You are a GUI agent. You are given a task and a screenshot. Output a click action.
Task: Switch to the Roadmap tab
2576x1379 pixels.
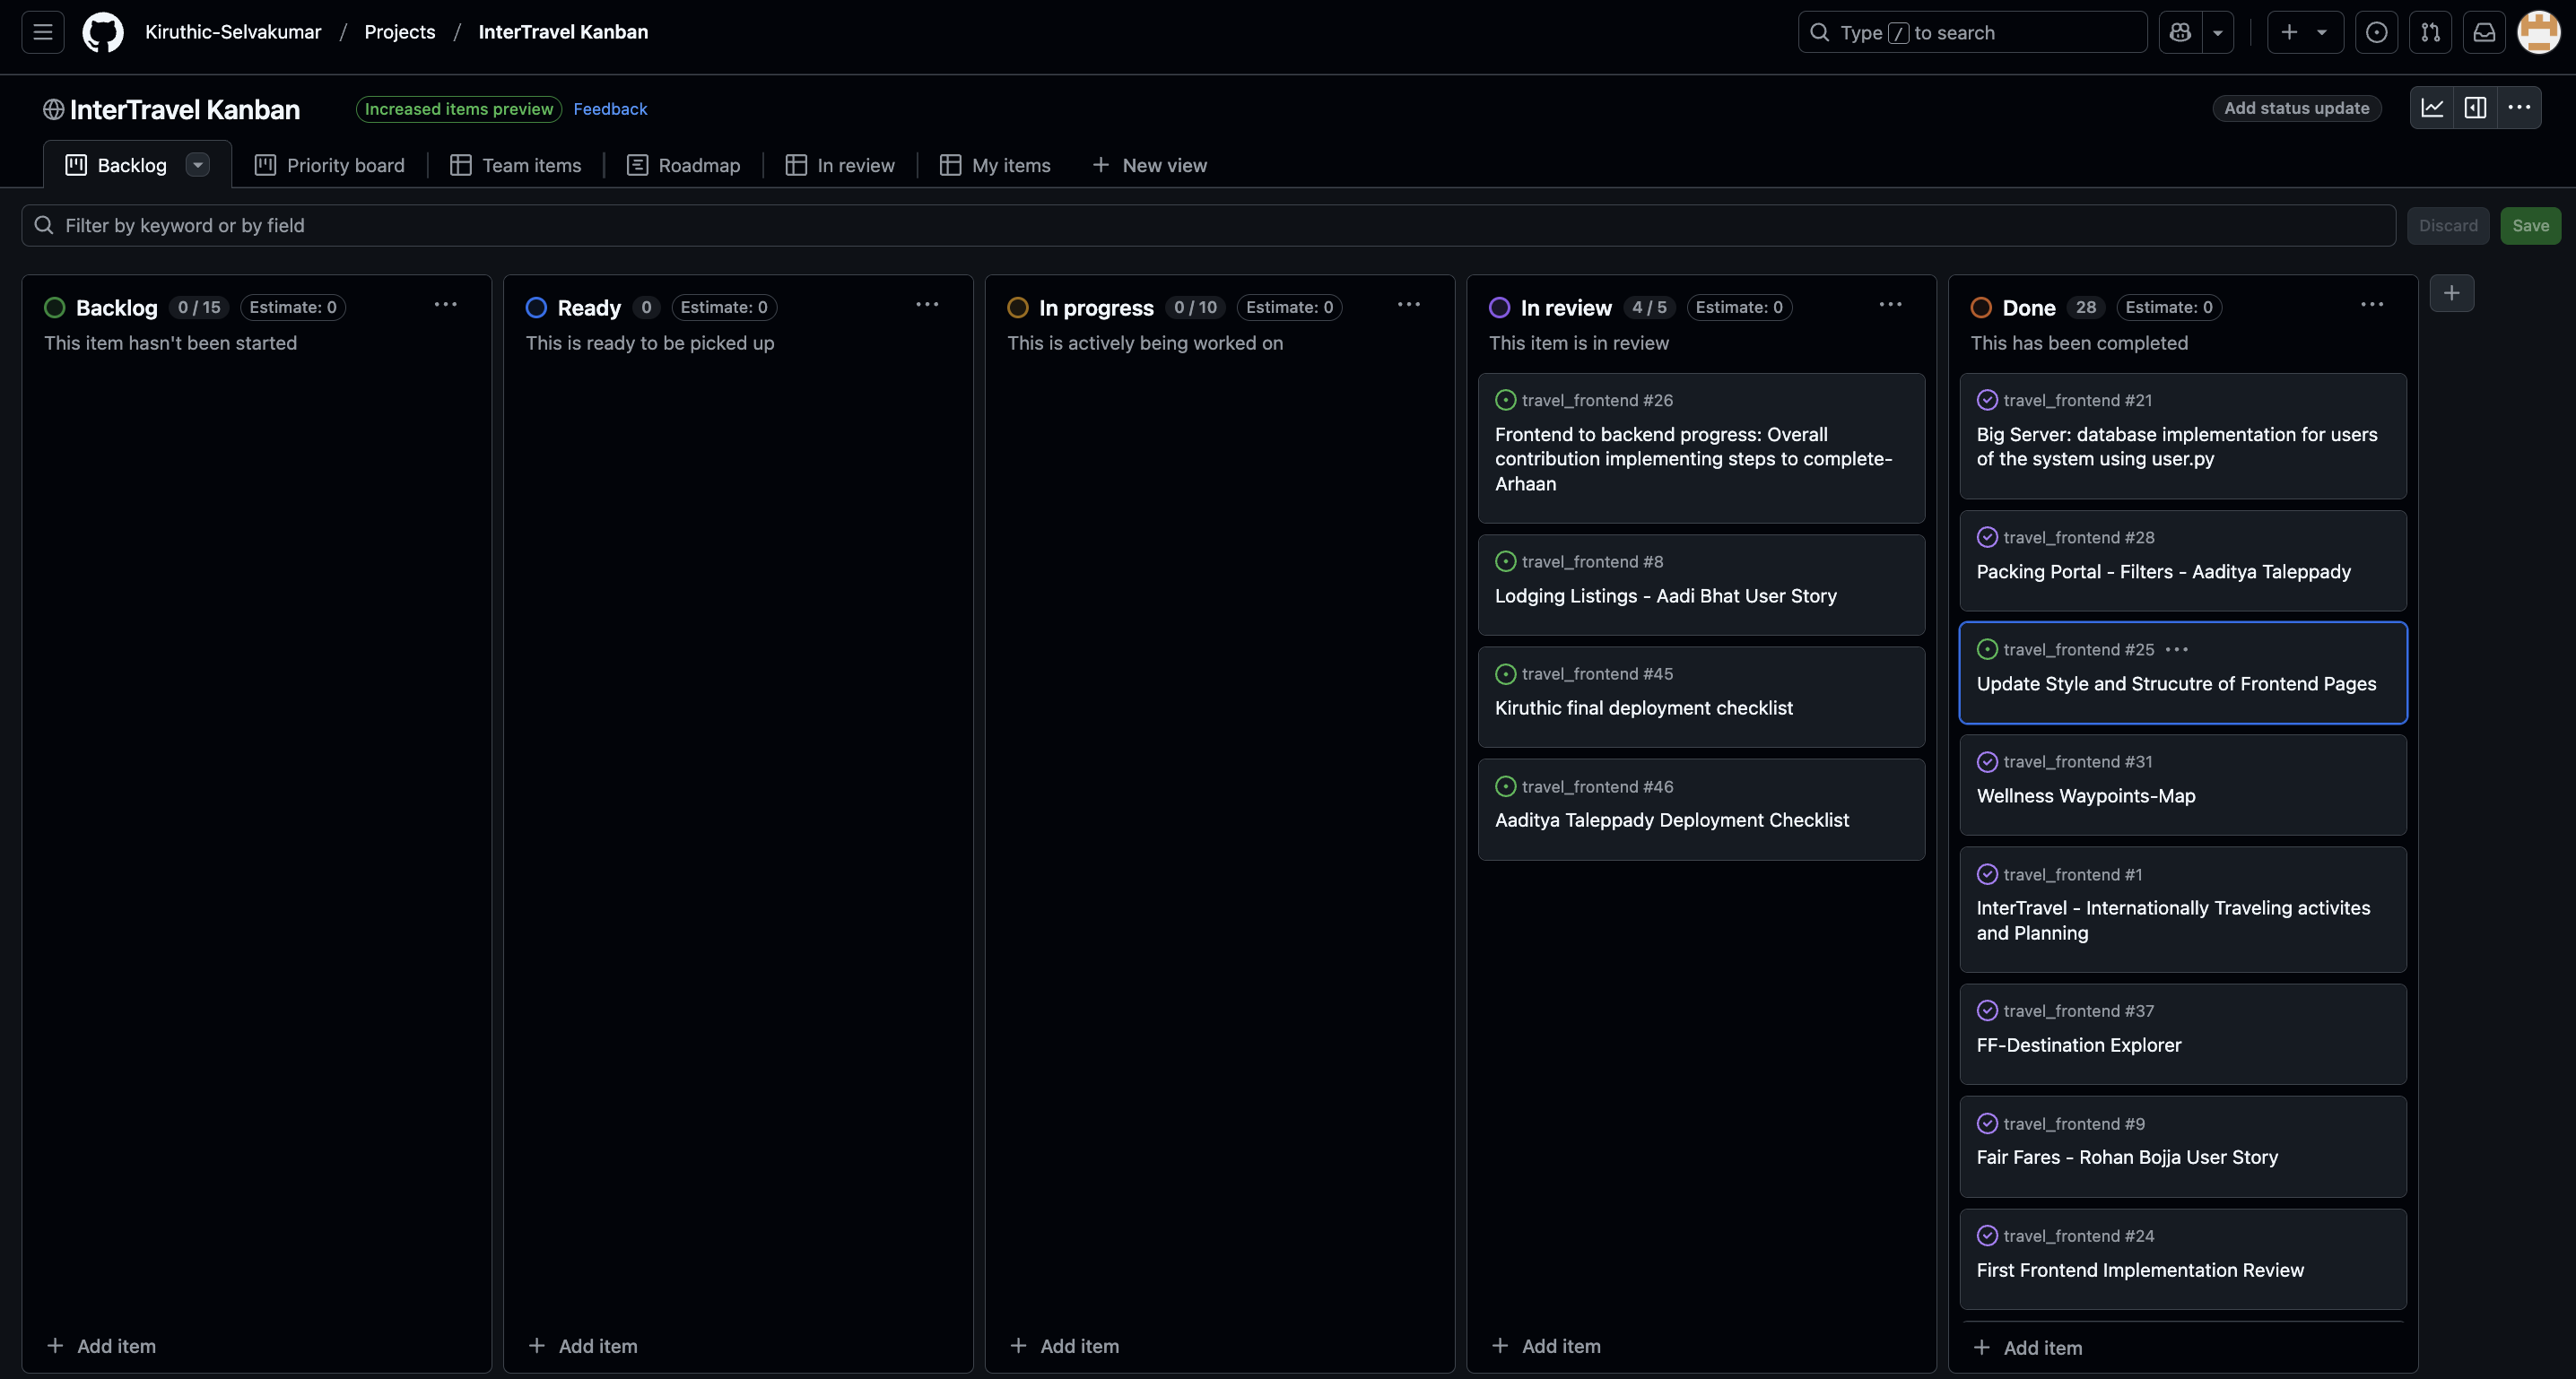pyautogui.click(x=683, y=165)
